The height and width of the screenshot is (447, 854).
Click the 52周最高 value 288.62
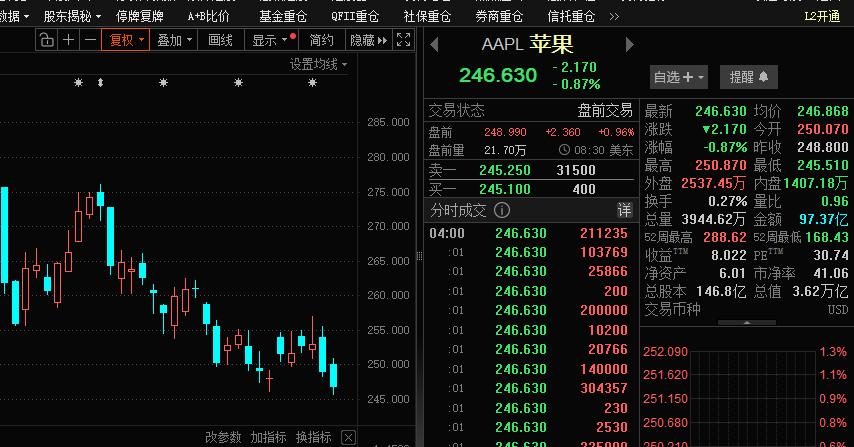(724, 237)
